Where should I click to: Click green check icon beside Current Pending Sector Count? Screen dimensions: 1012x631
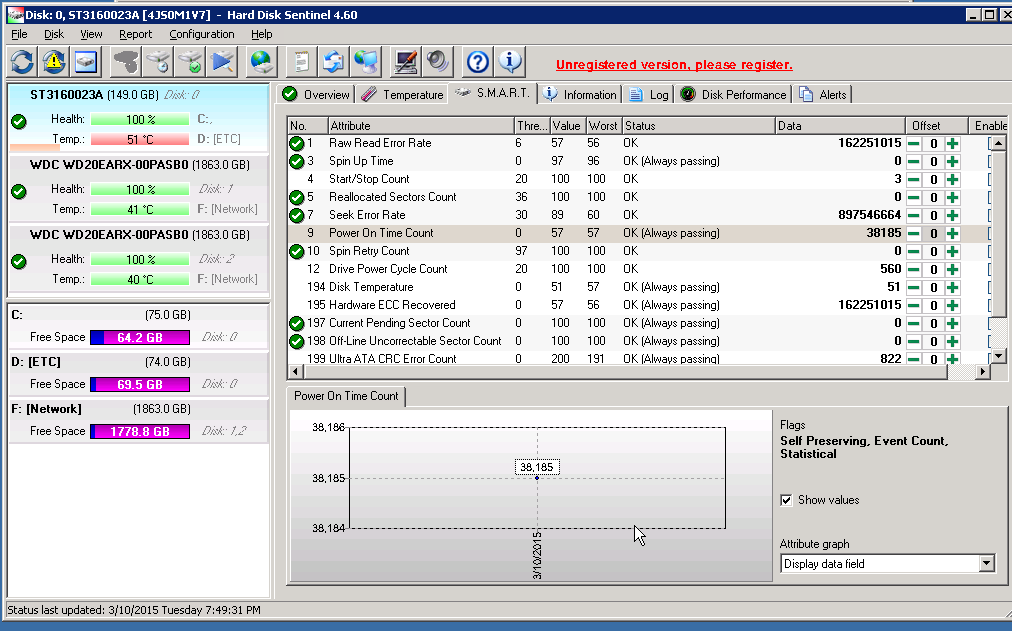point(296,323)
